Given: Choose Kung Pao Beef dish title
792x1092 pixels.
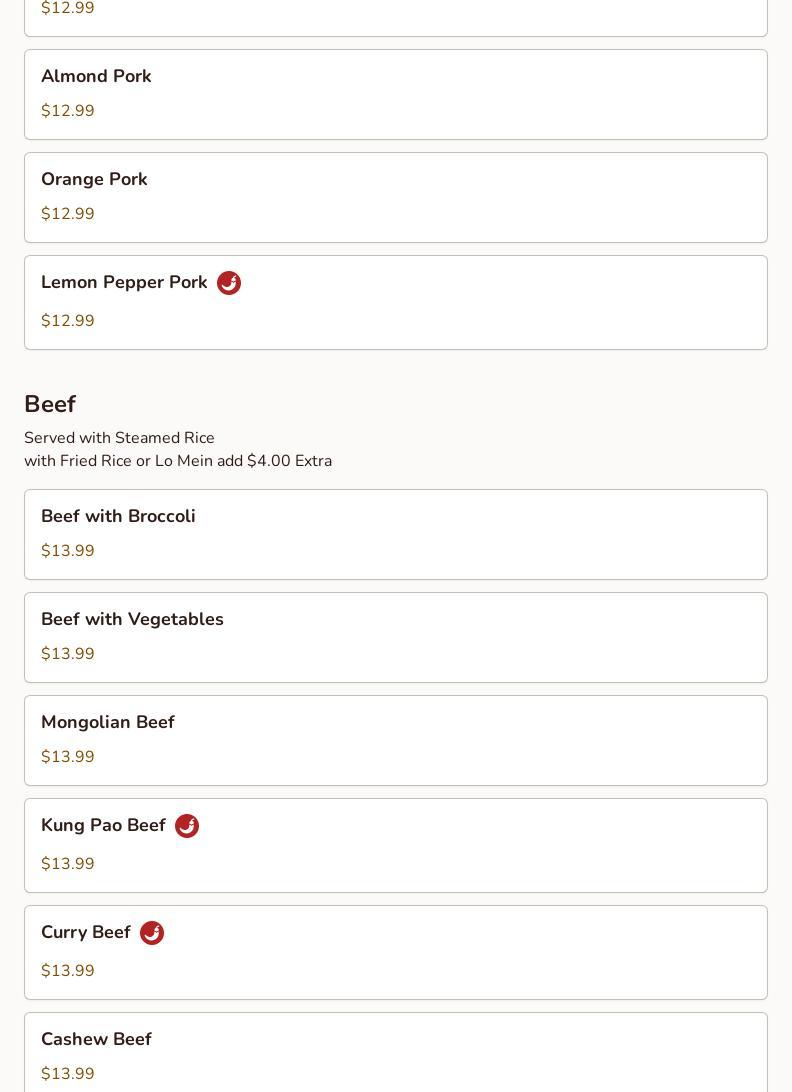Looking at the screenshot, I should pos(103,825).
